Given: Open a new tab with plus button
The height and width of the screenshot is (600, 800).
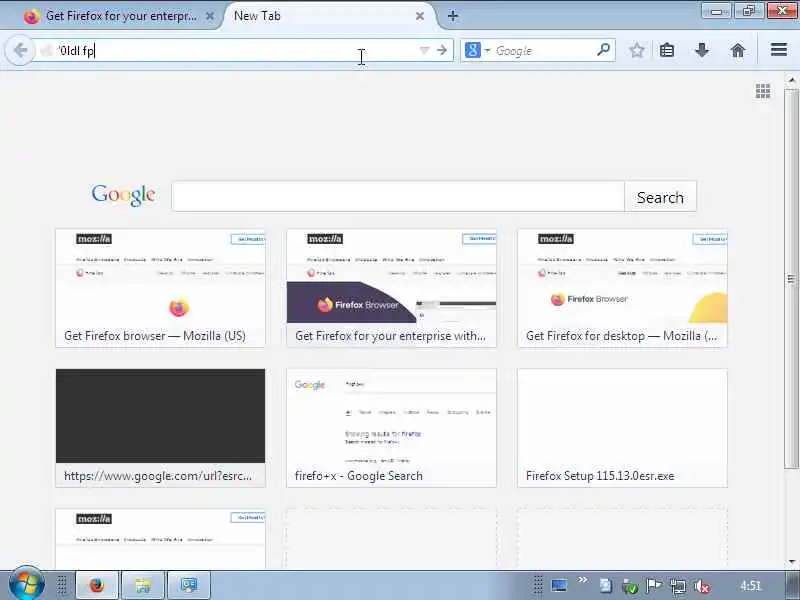Looking at the screenshot, I should pyautogui.click(x=453, y=16).
